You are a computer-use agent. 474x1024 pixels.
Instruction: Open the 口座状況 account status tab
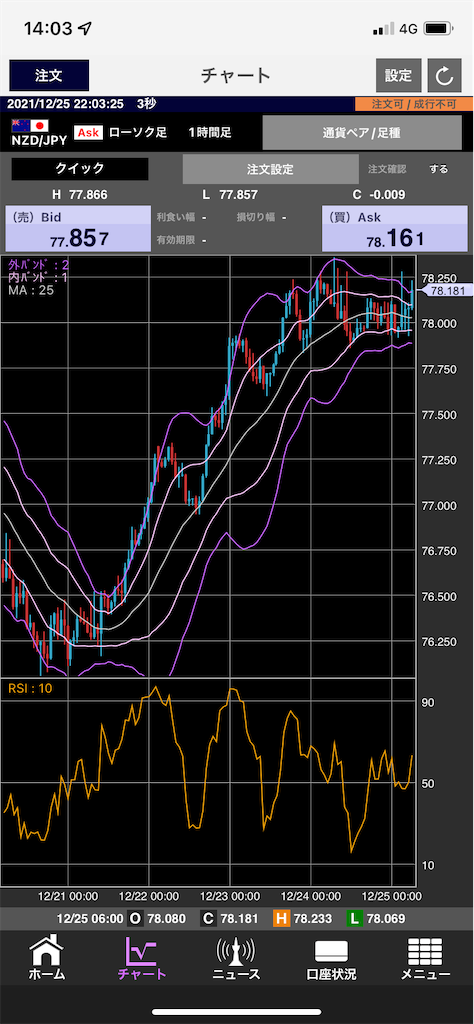click(x=331, y=957)
